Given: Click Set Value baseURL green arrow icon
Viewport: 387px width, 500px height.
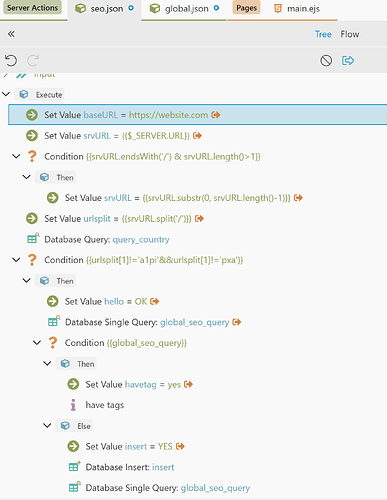Looking at the screenshot, I should (x=32, y=115).
